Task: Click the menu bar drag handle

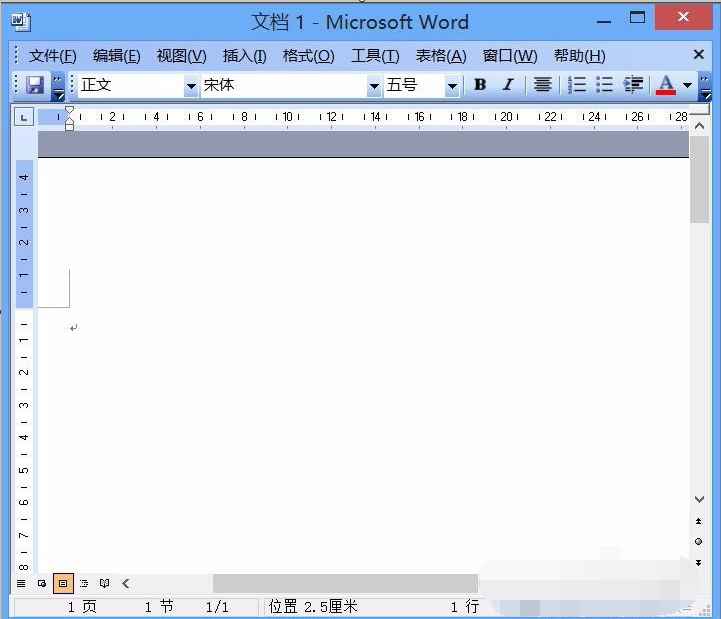Action: pyautogui.click(x=17, y=55)
